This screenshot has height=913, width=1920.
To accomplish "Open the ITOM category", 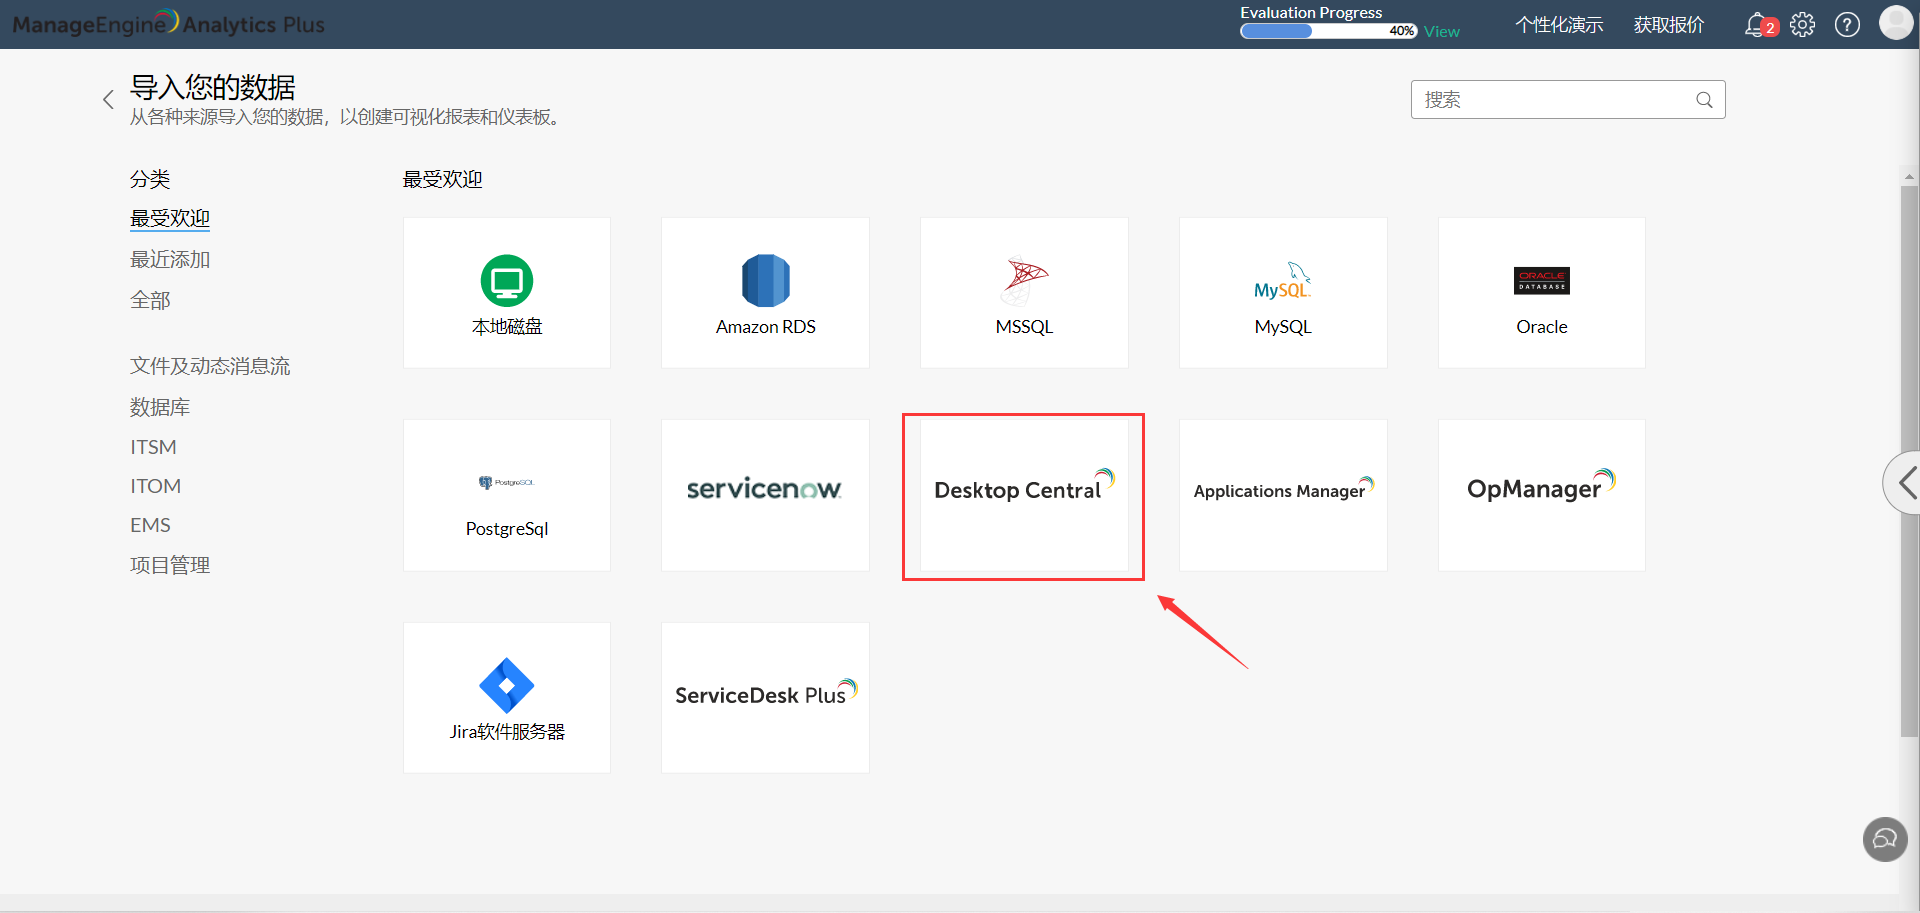I will (x=155, y=486).
